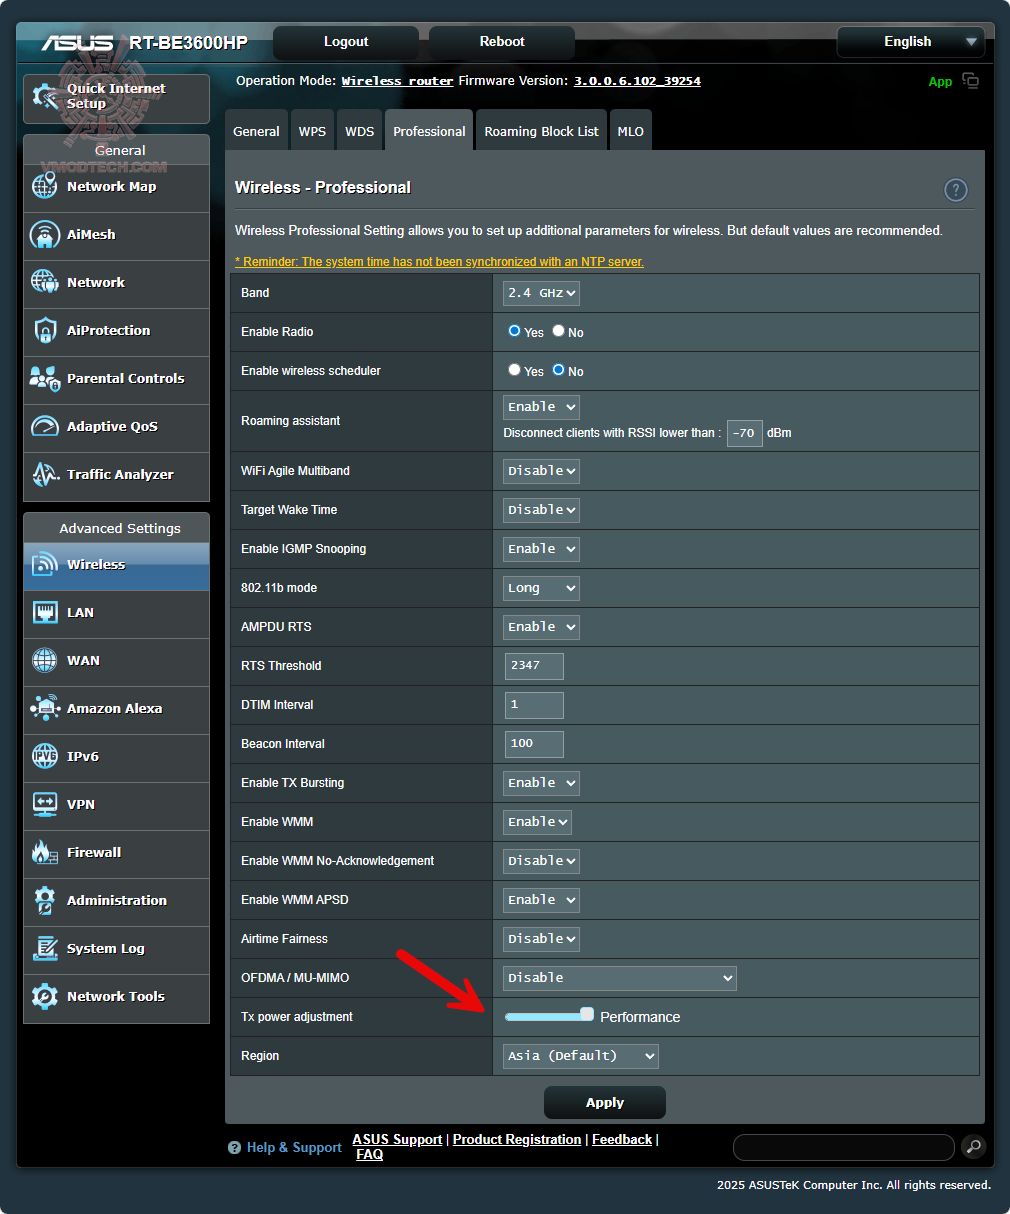Open the Target Wake Time dropdown

[x=541, y=510]
